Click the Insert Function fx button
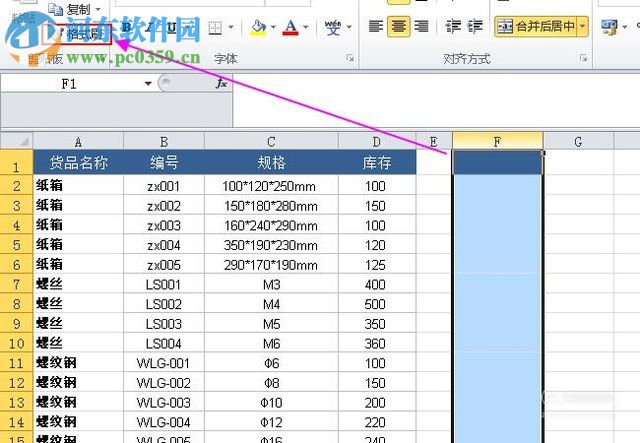Viewport: 640px width, 443px height. tap(222, 83)
